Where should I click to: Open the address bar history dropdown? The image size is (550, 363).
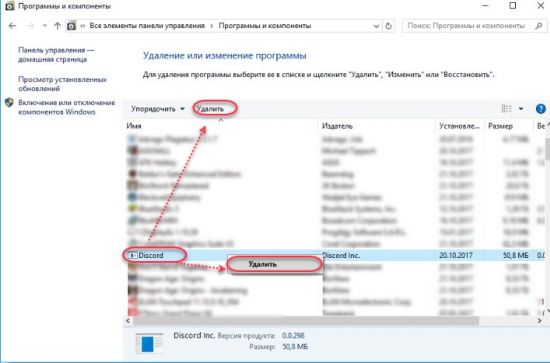[376, 26]
